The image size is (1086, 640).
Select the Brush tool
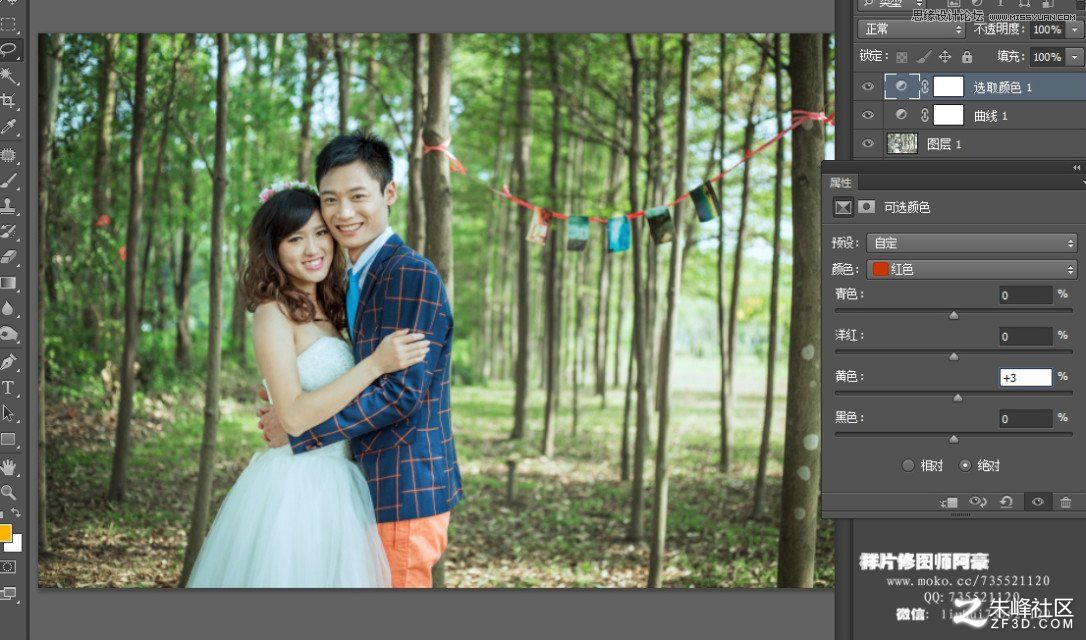coord(8,180)
